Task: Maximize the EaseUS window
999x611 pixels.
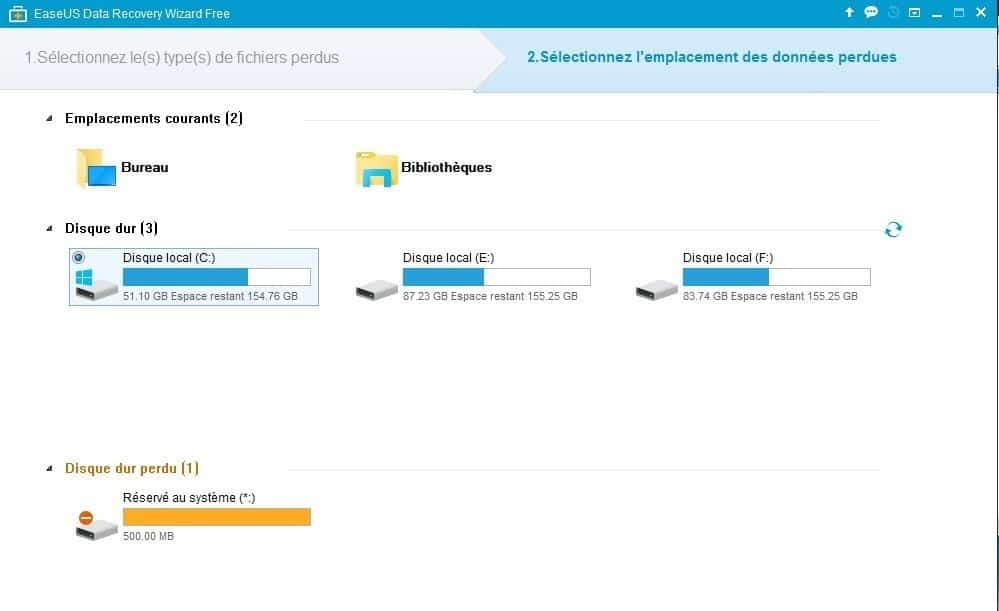Action: (959, 13)
